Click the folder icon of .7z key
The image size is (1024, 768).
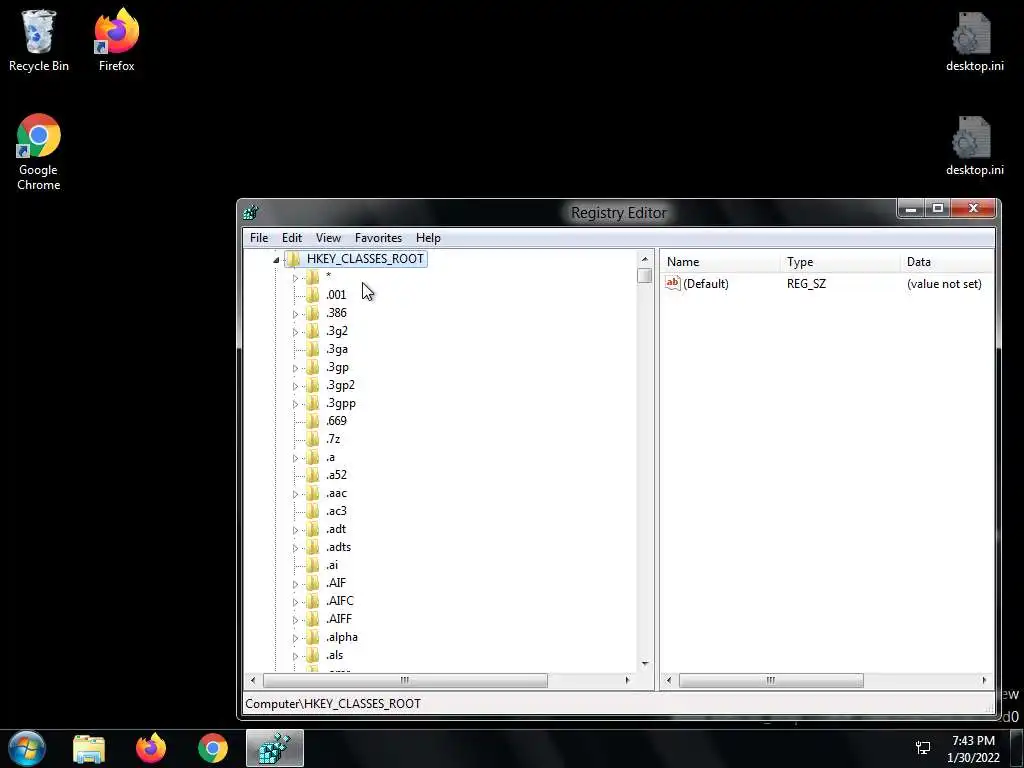tap(313, 439)
